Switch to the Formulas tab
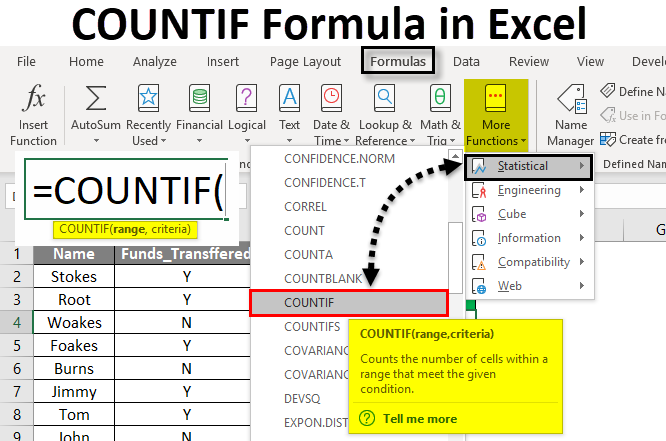Viewport: 666px width, 441px height. click(398, 62)
